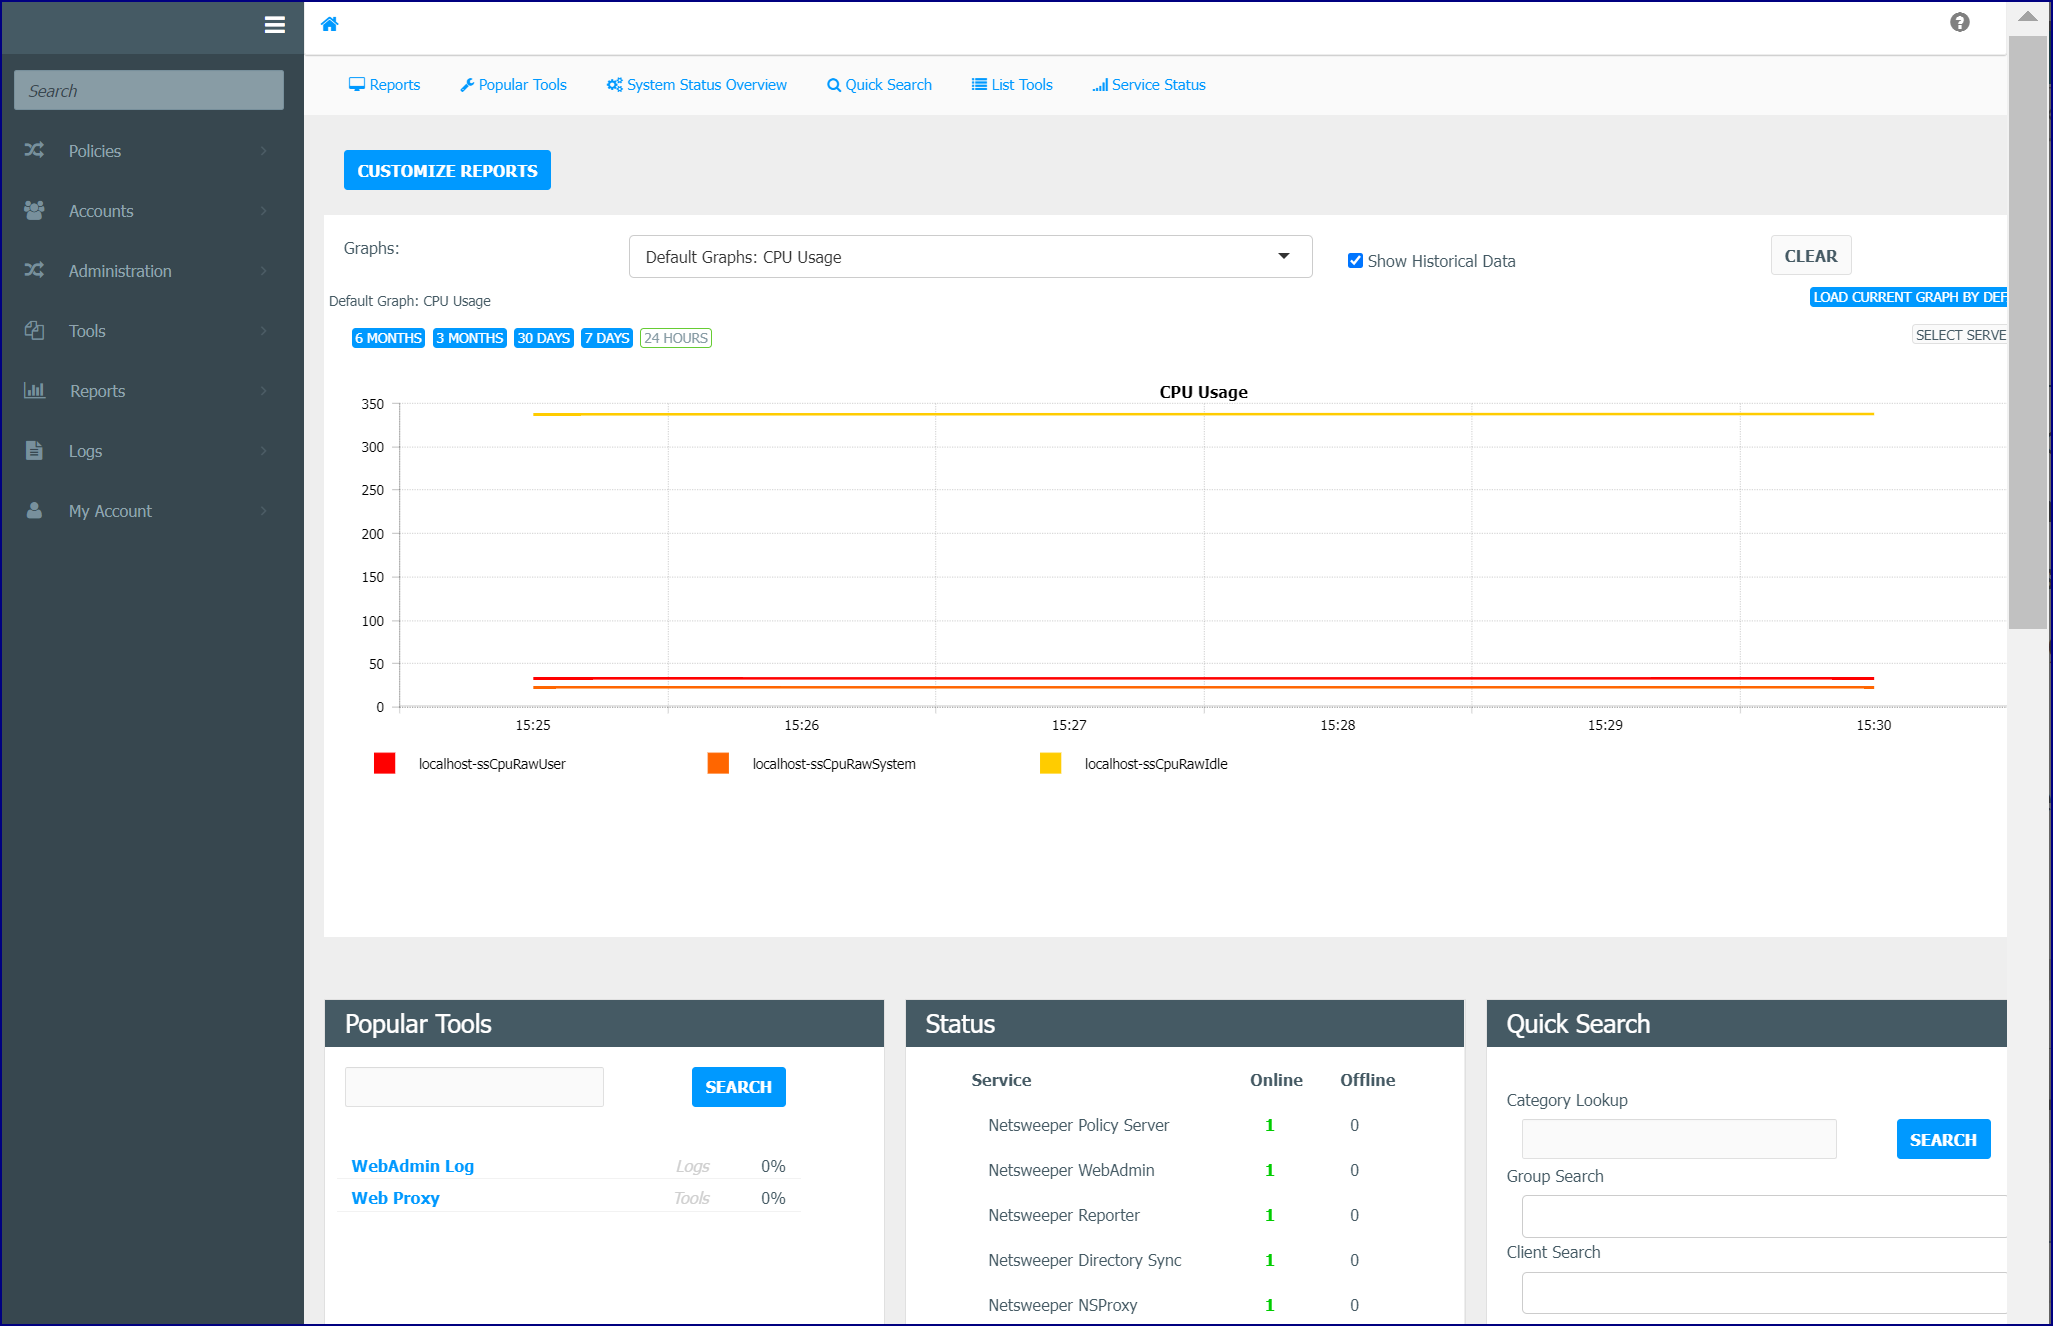Toggle Show Historical Data checkbox

pos(1355,261)
